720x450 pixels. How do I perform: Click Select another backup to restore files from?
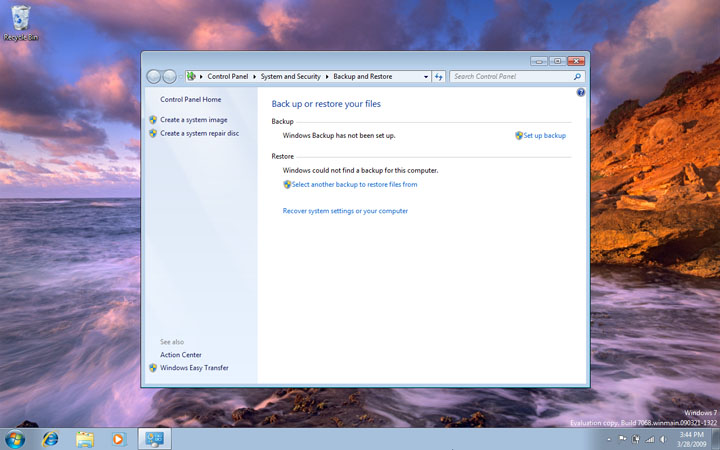tap(354, 184)
